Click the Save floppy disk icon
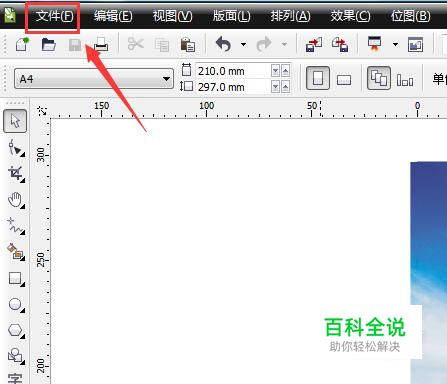Image resolution: width=447 pixels, height=384 pixels. tap(75, 45)
